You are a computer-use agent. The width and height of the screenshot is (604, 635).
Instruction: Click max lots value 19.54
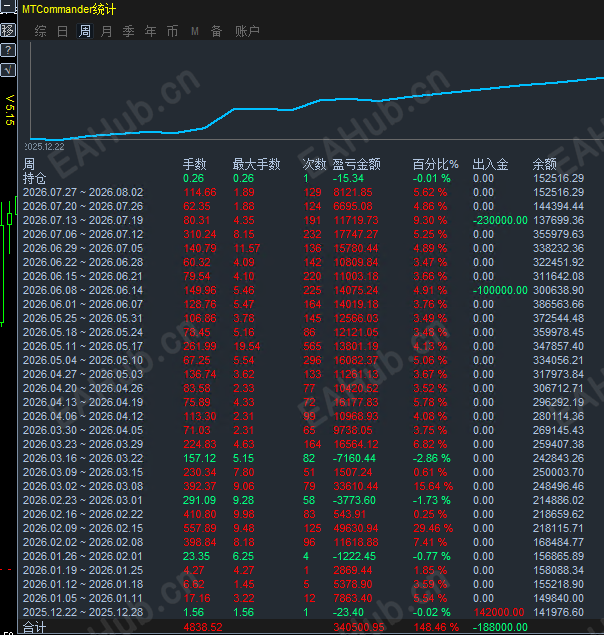tap(247, 346)
